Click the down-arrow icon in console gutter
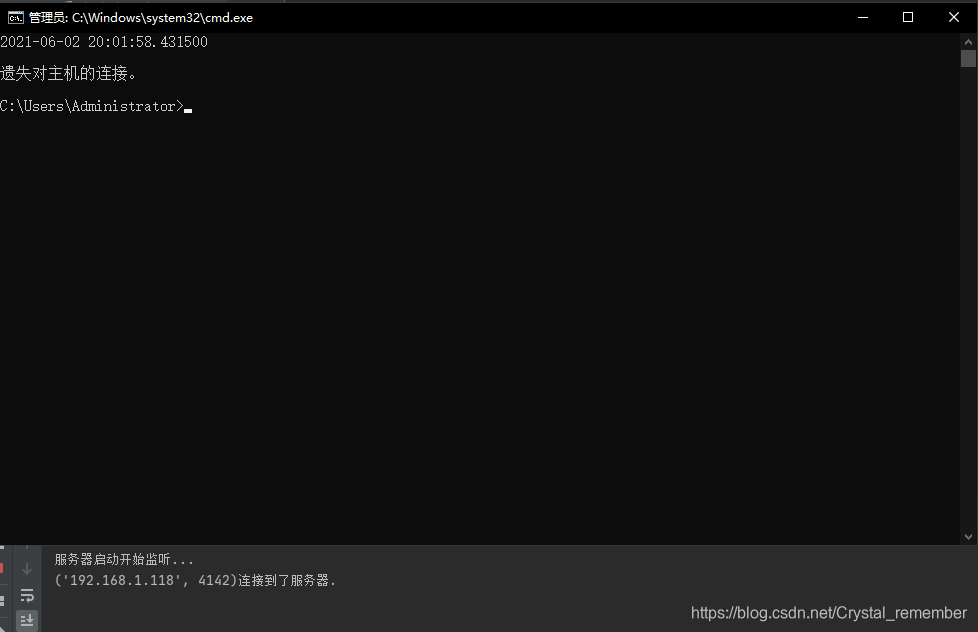The image size is (978, 632). pyautogui.click(x=27, y=568)
